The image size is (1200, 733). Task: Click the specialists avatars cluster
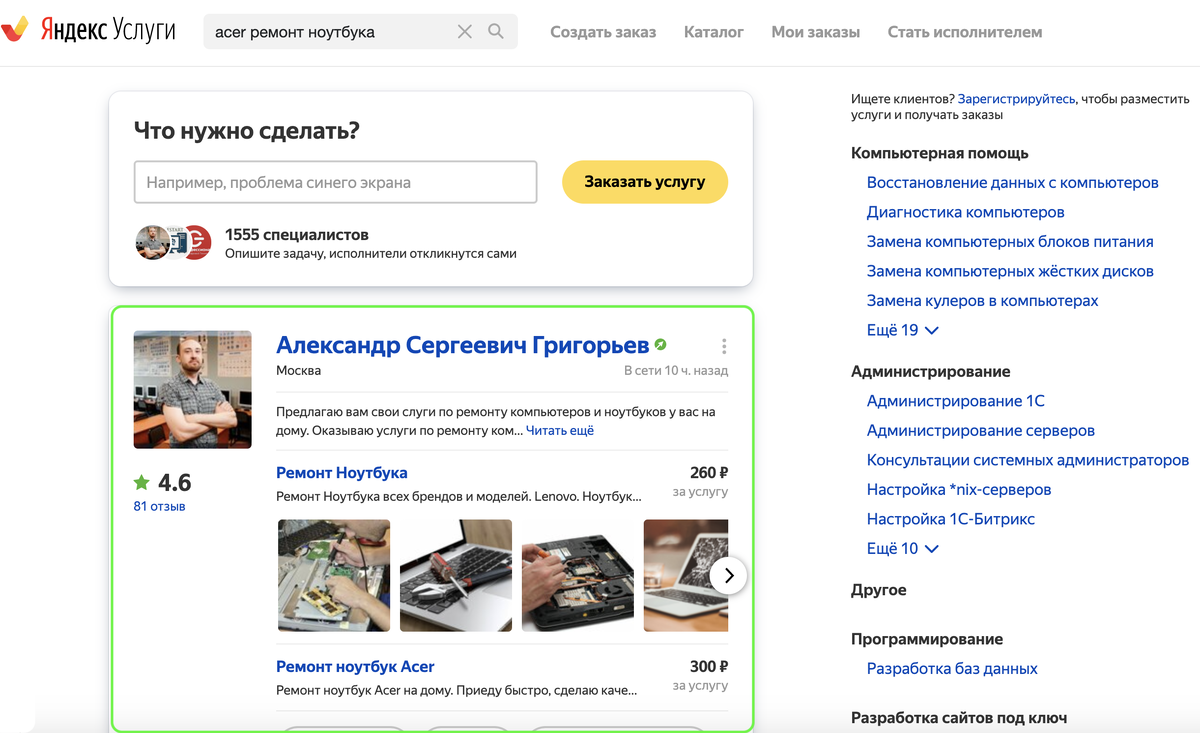(x=174, y=243)
